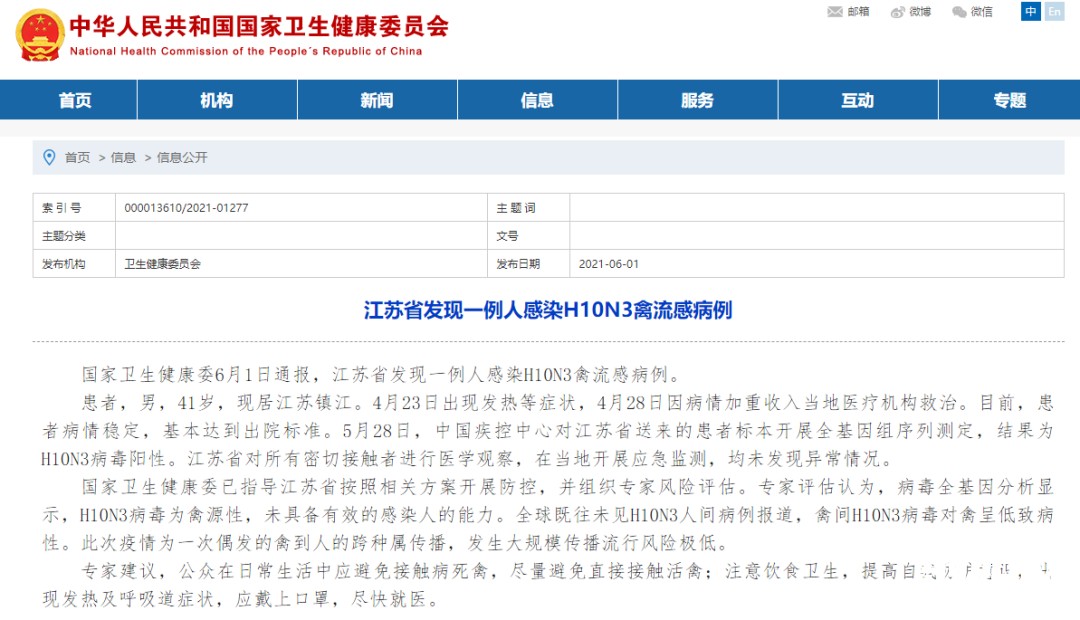This screenshot has width=1080, height=620.
Task: Open the 新闻 navigation tab
Action: pos(377,100)
